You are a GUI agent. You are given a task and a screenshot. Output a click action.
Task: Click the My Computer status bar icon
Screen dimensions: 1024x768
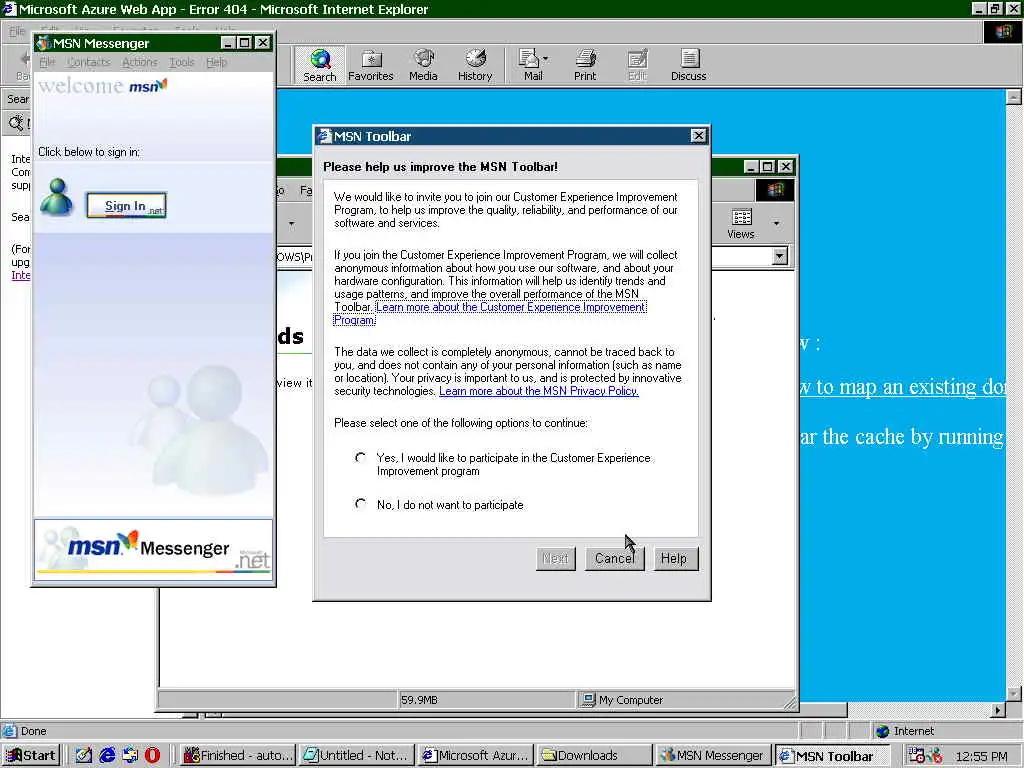click(x=588, y=699)
